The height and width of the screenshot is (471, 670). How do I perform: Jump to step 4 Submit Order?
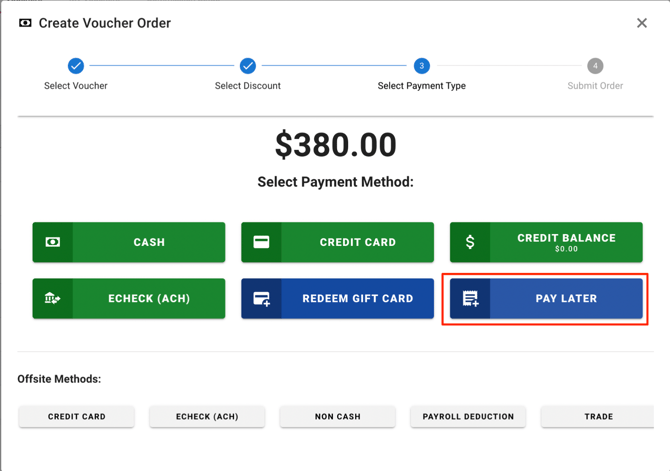tap(595, 66)
